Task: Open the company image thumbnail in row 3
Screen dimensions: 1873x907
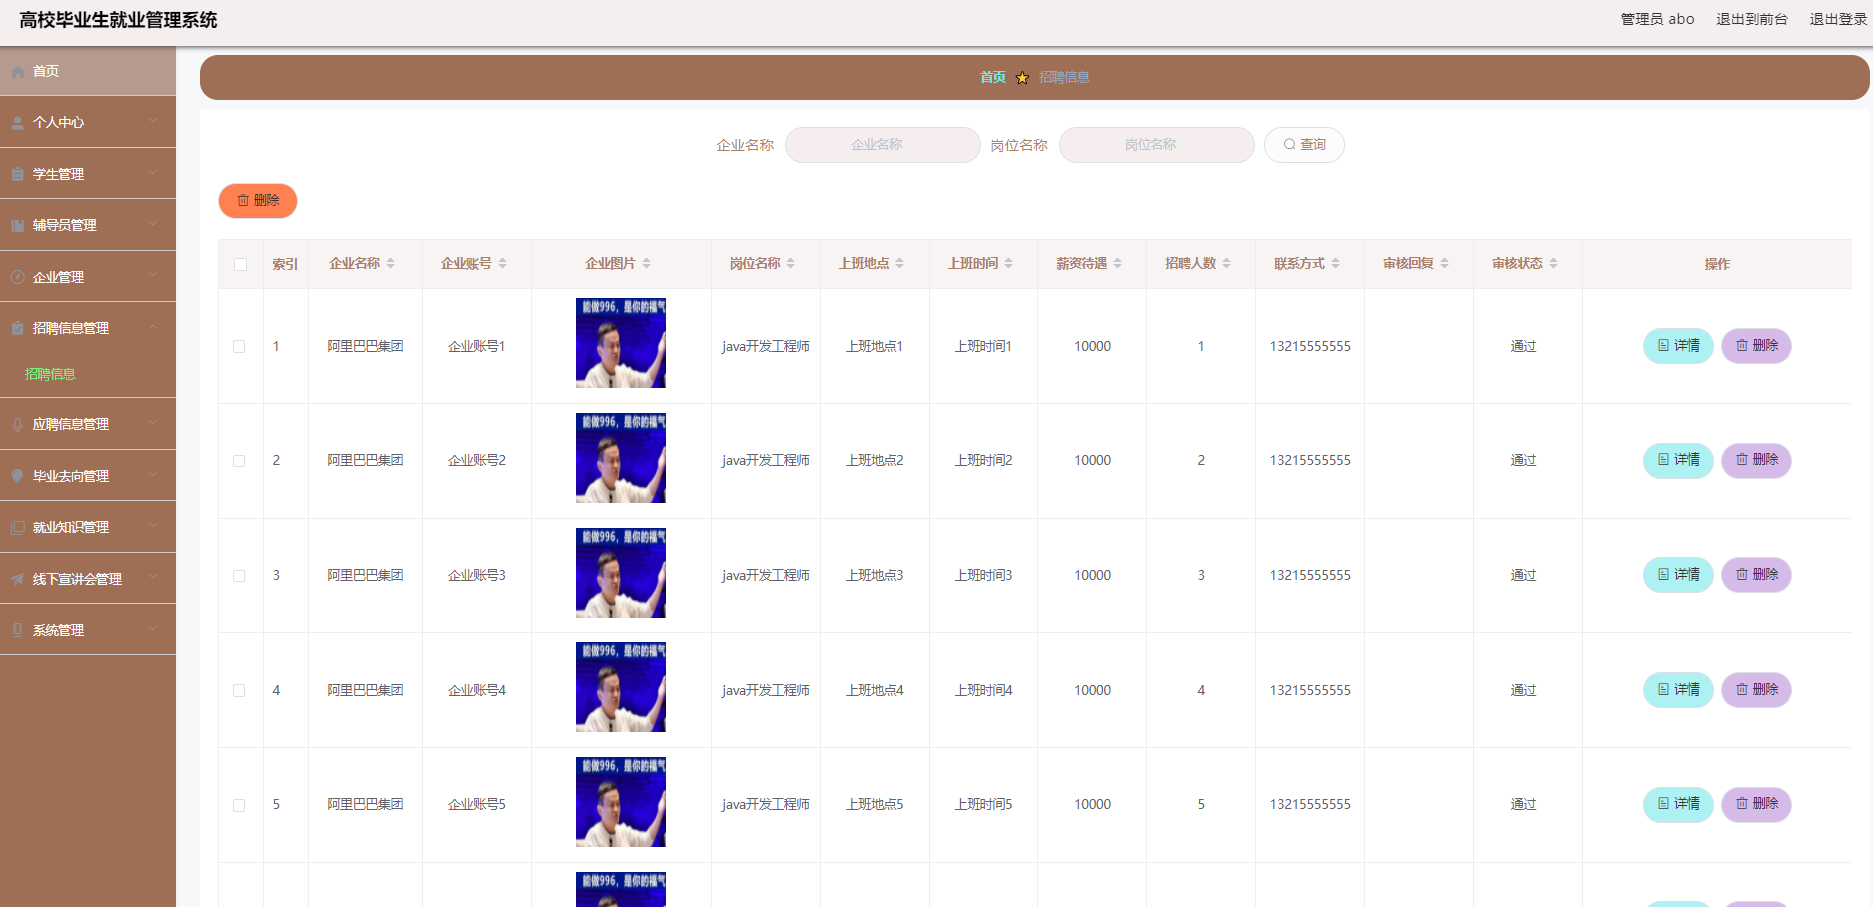Action: (x=621, y=573)
